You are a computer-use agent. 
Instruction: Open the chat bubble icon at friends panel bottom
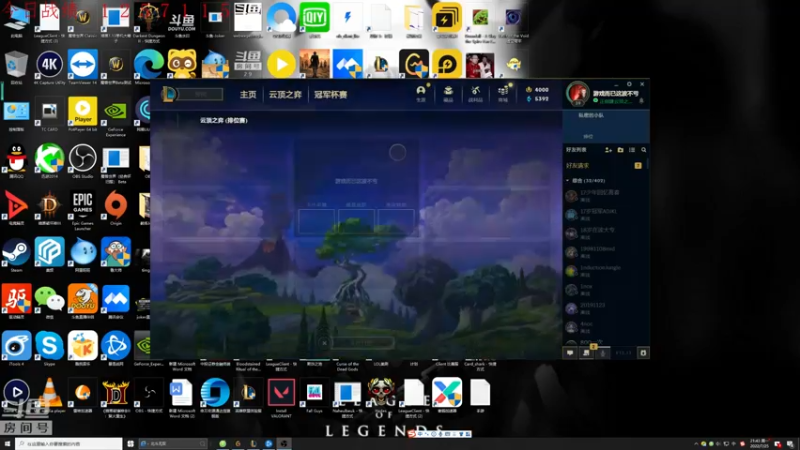coord(570,353)
